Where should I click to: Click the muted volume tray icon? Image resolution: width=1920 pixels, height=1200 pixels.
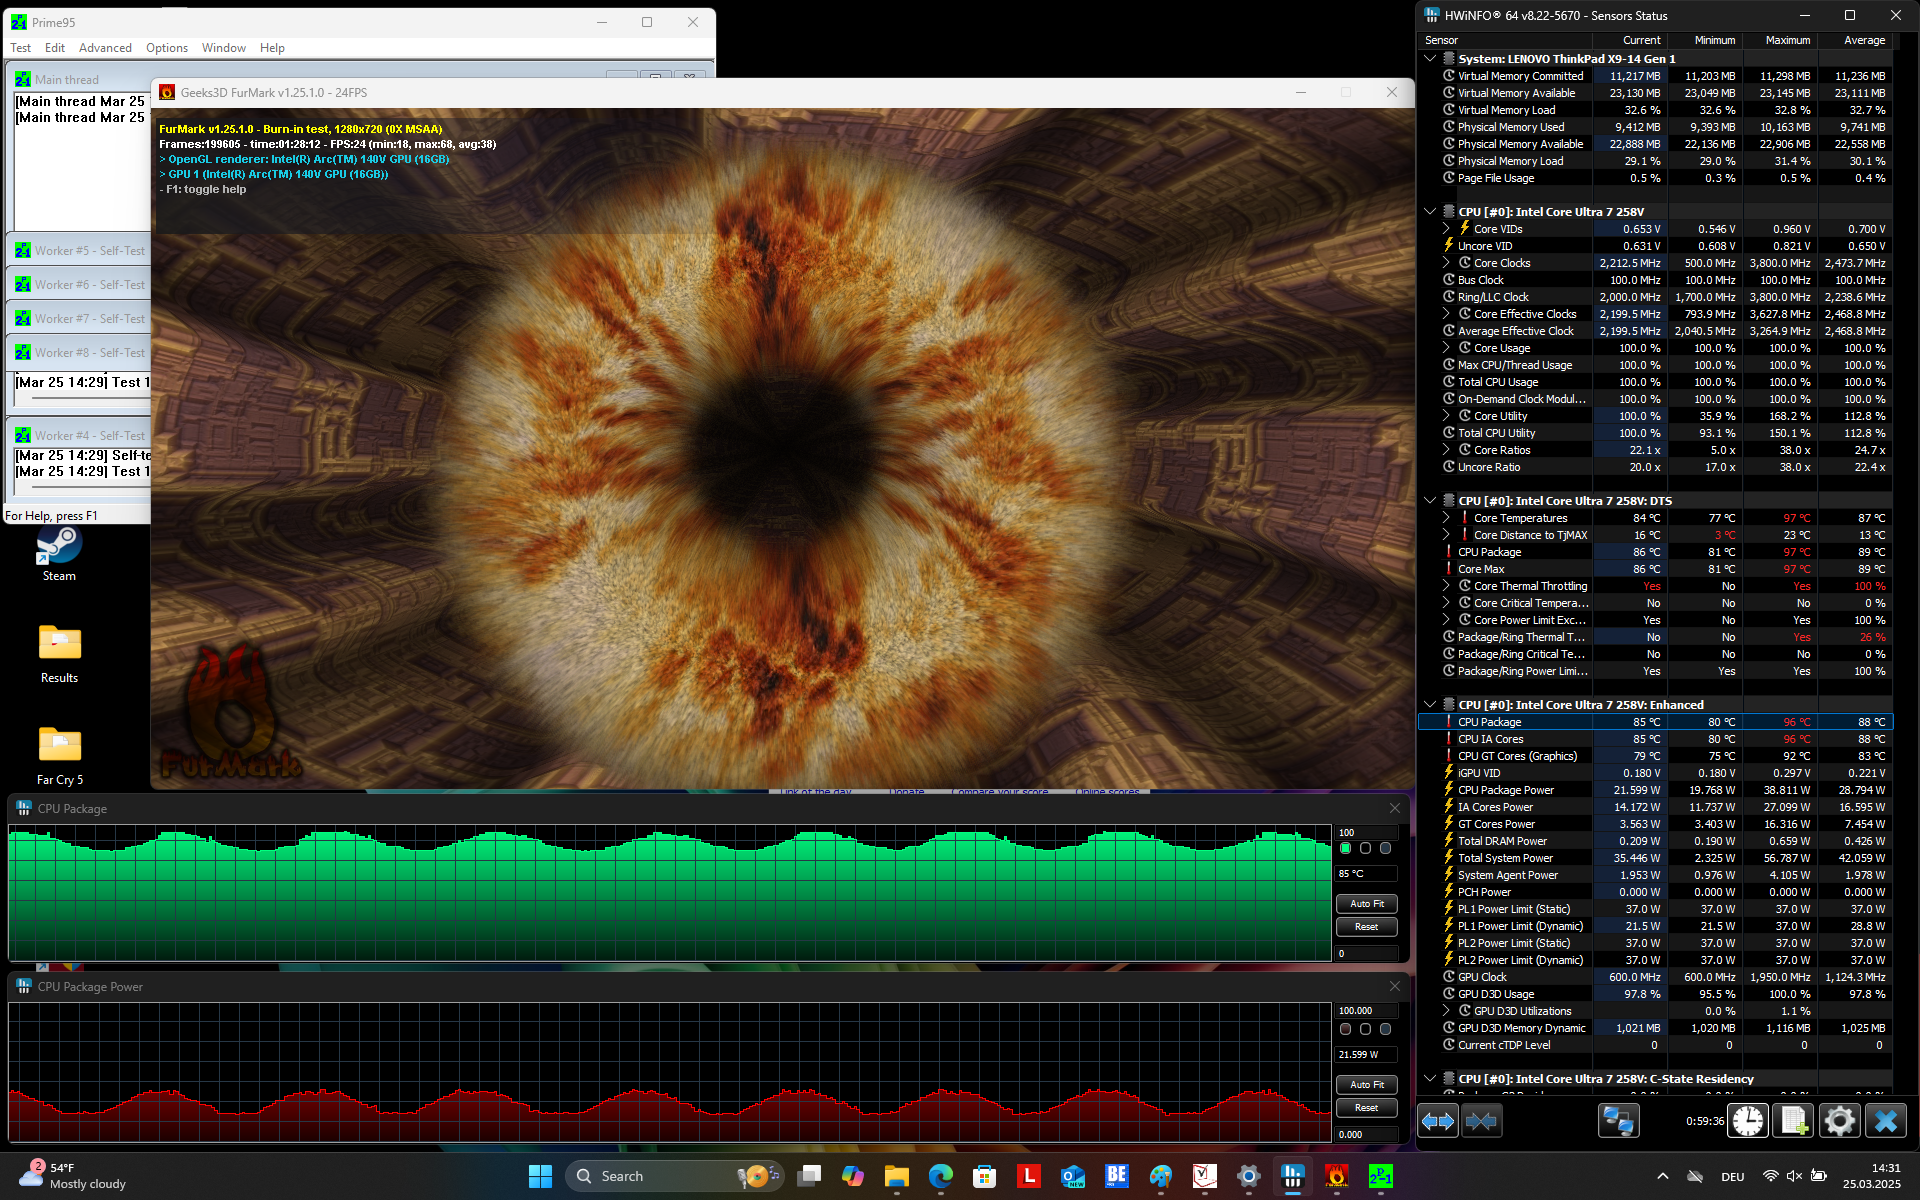[1794, 1176]
